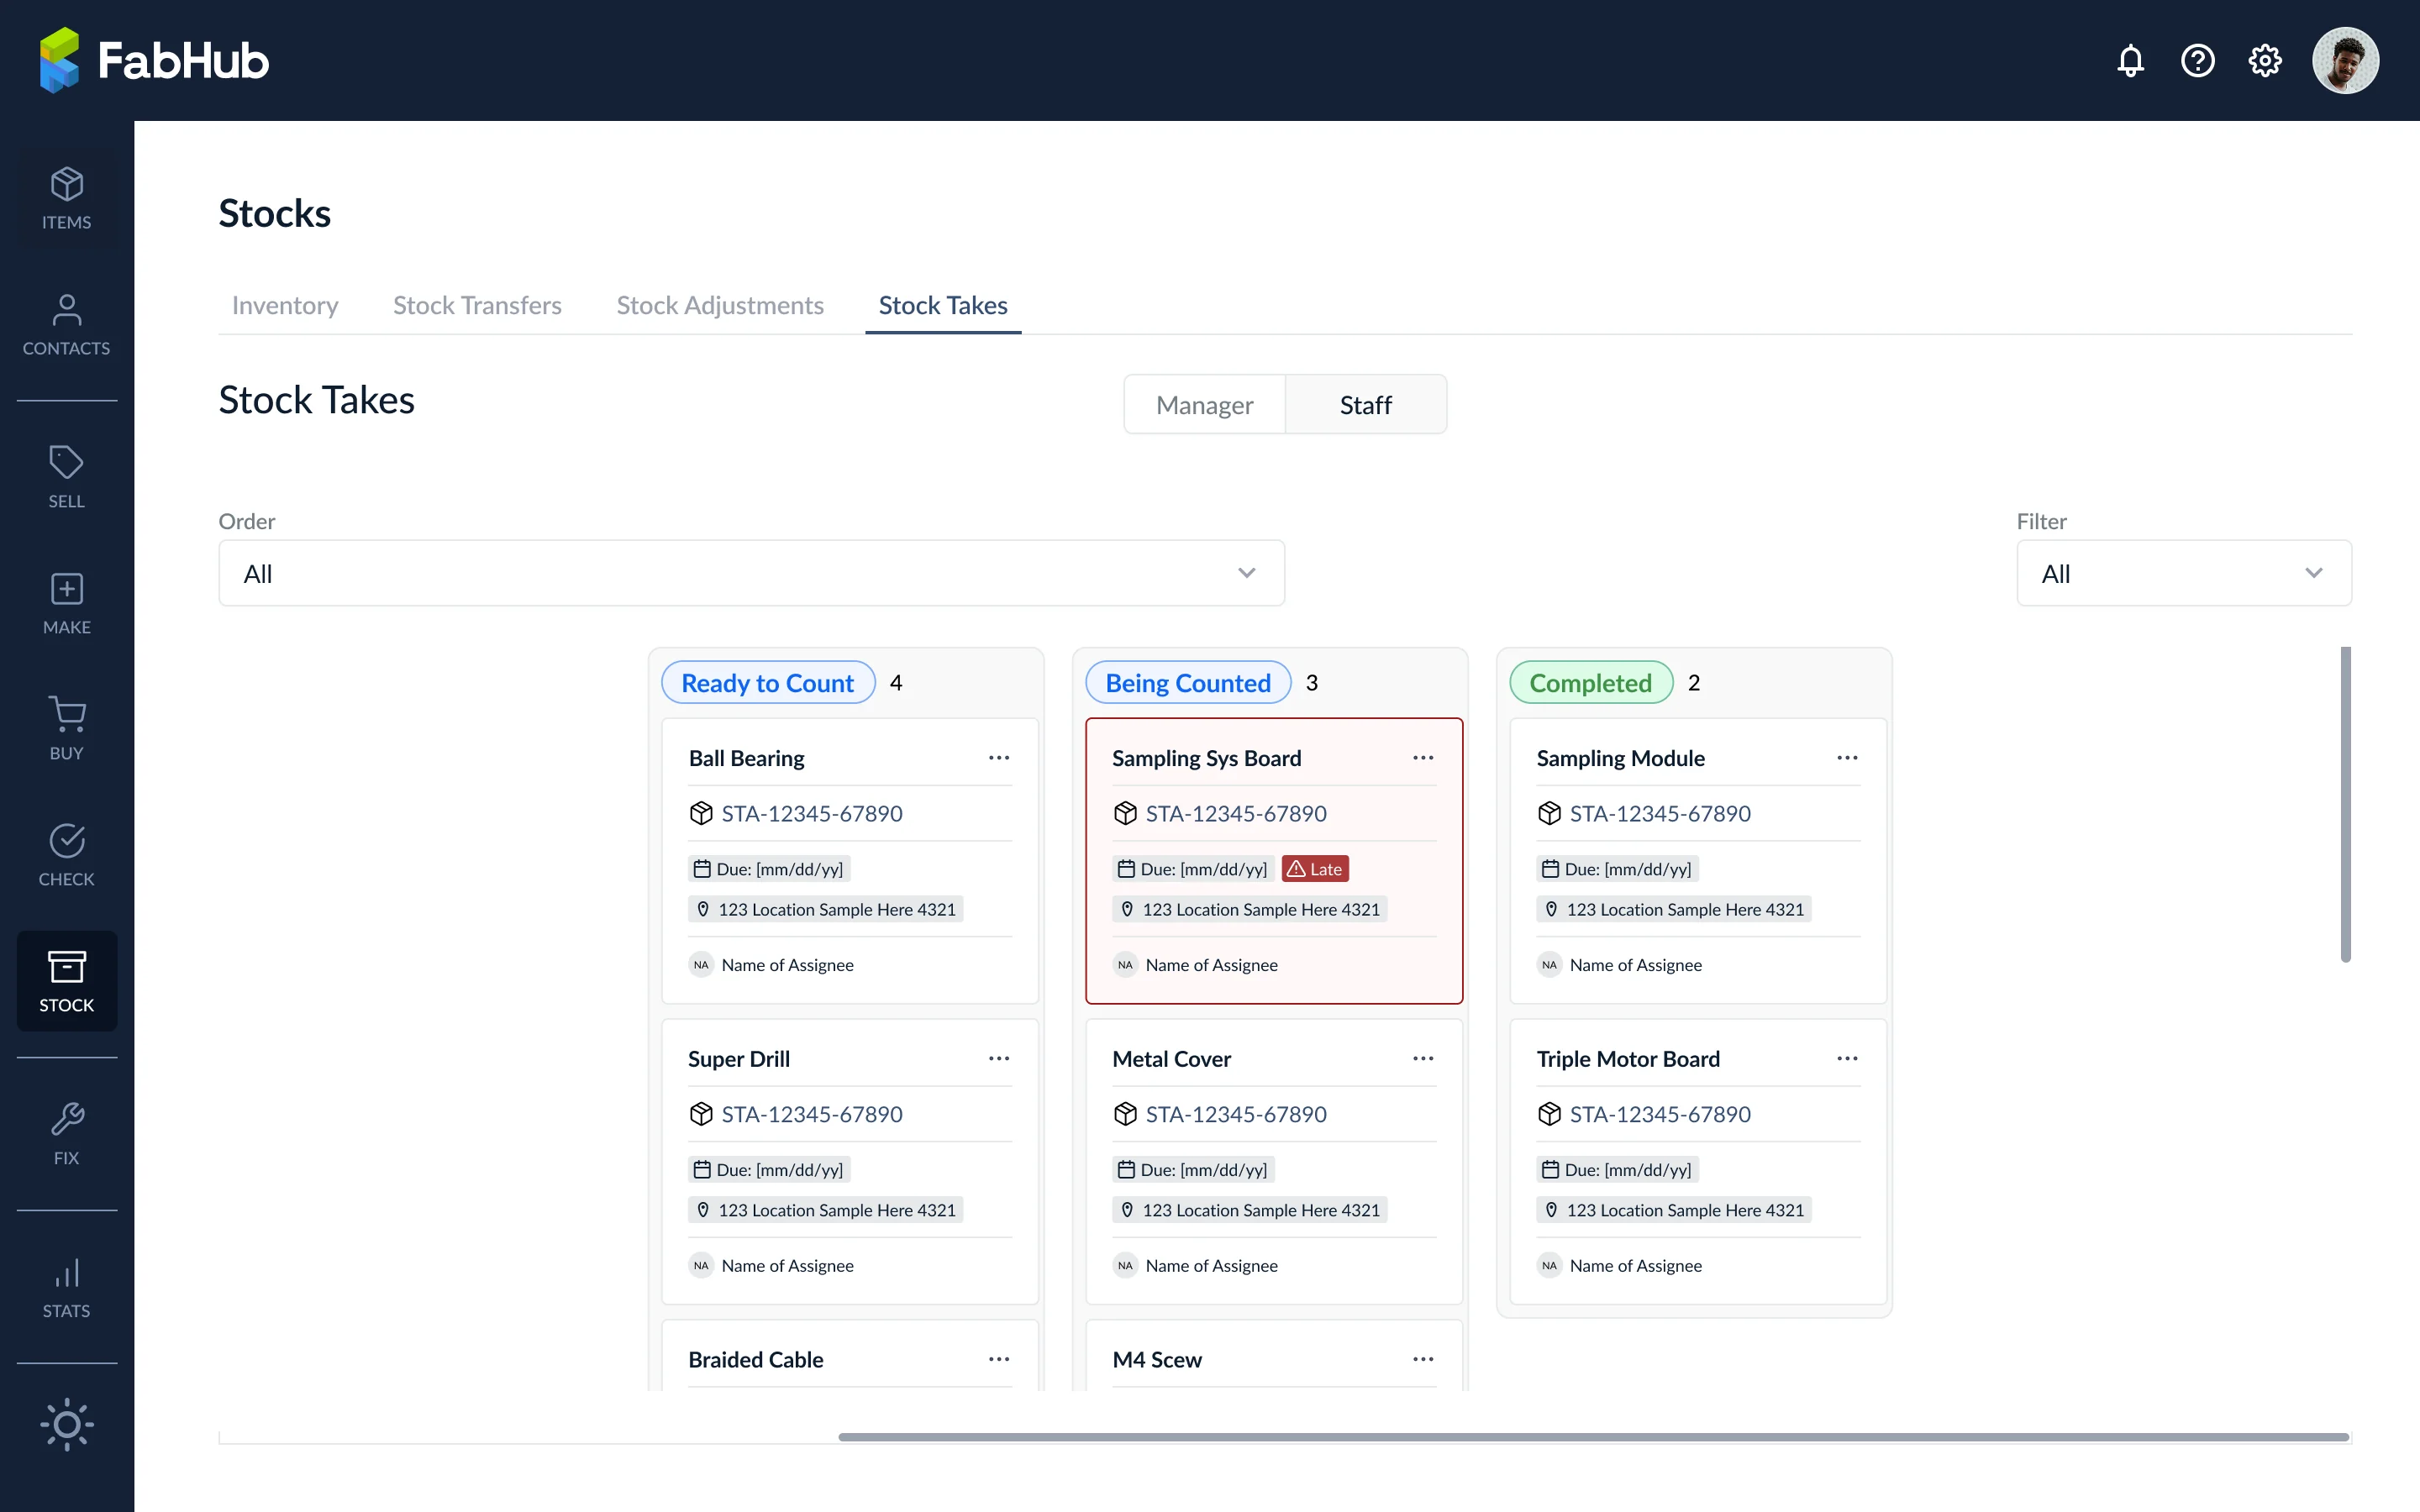Viewport: 2420px width, 1512px height.
Task: Click the vertical scrollbar thumb
Action: point(2345,804)
